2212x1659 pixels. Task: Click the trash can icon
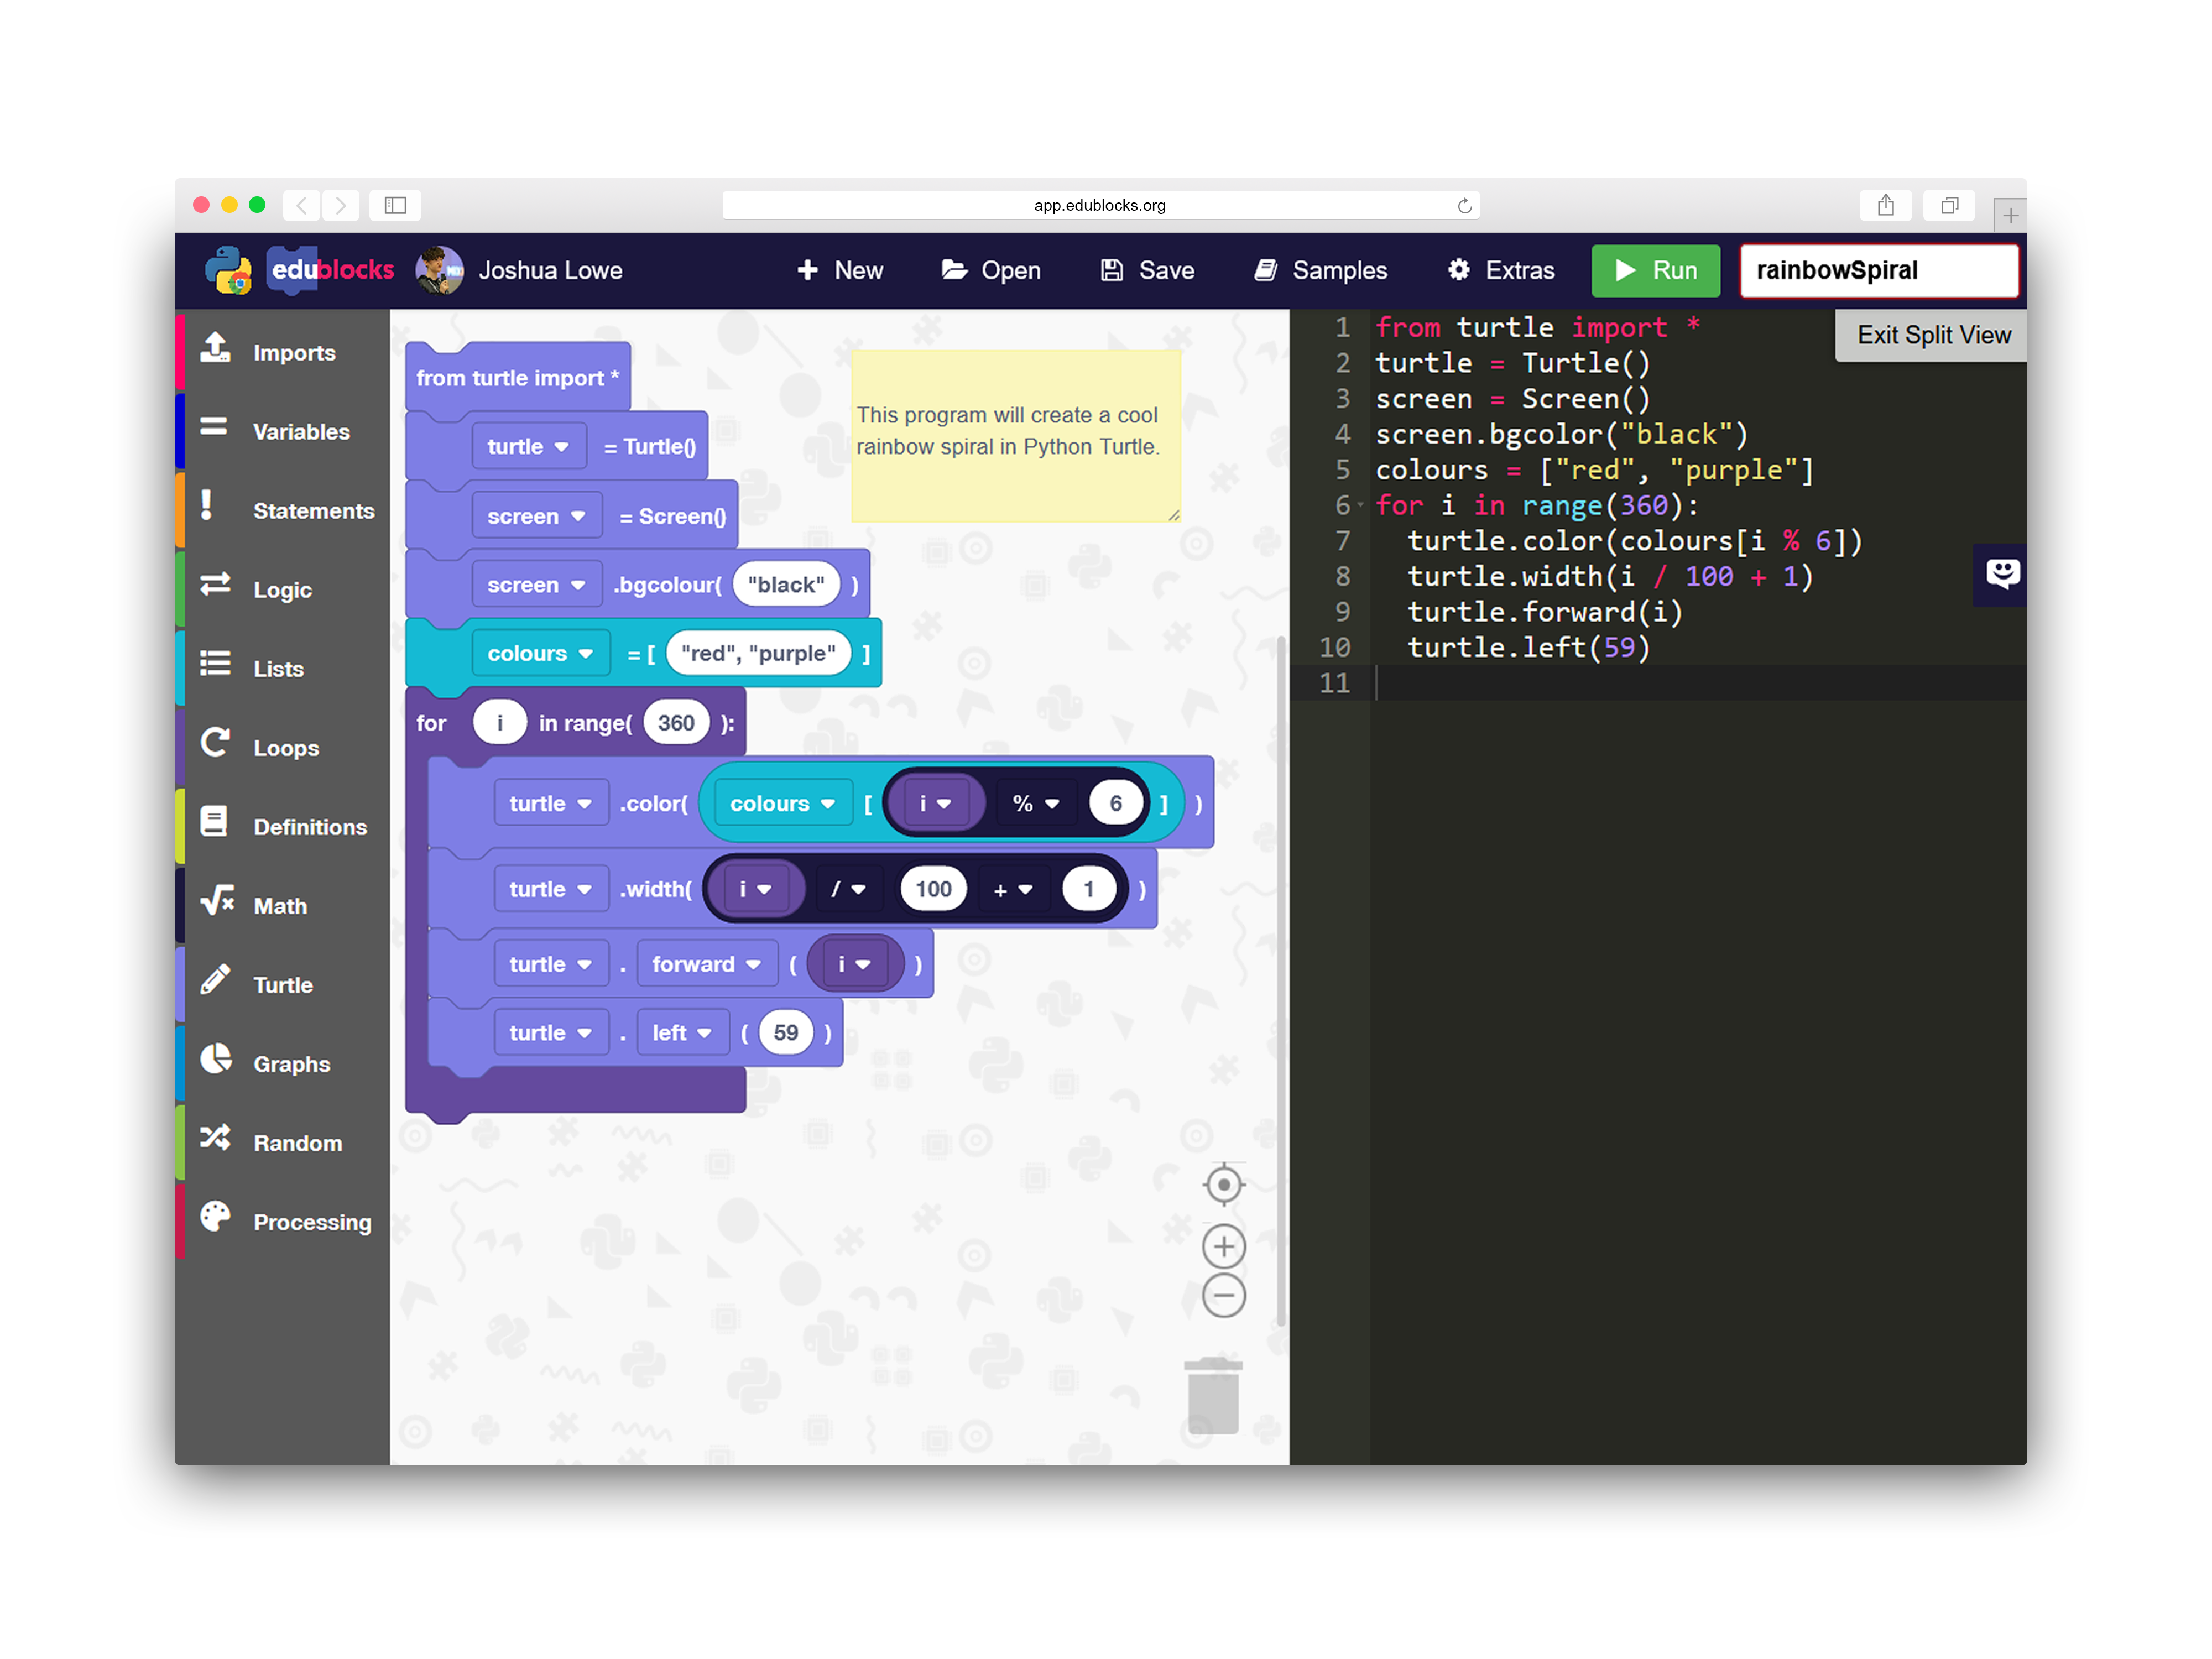[x=1213, y=1396]
